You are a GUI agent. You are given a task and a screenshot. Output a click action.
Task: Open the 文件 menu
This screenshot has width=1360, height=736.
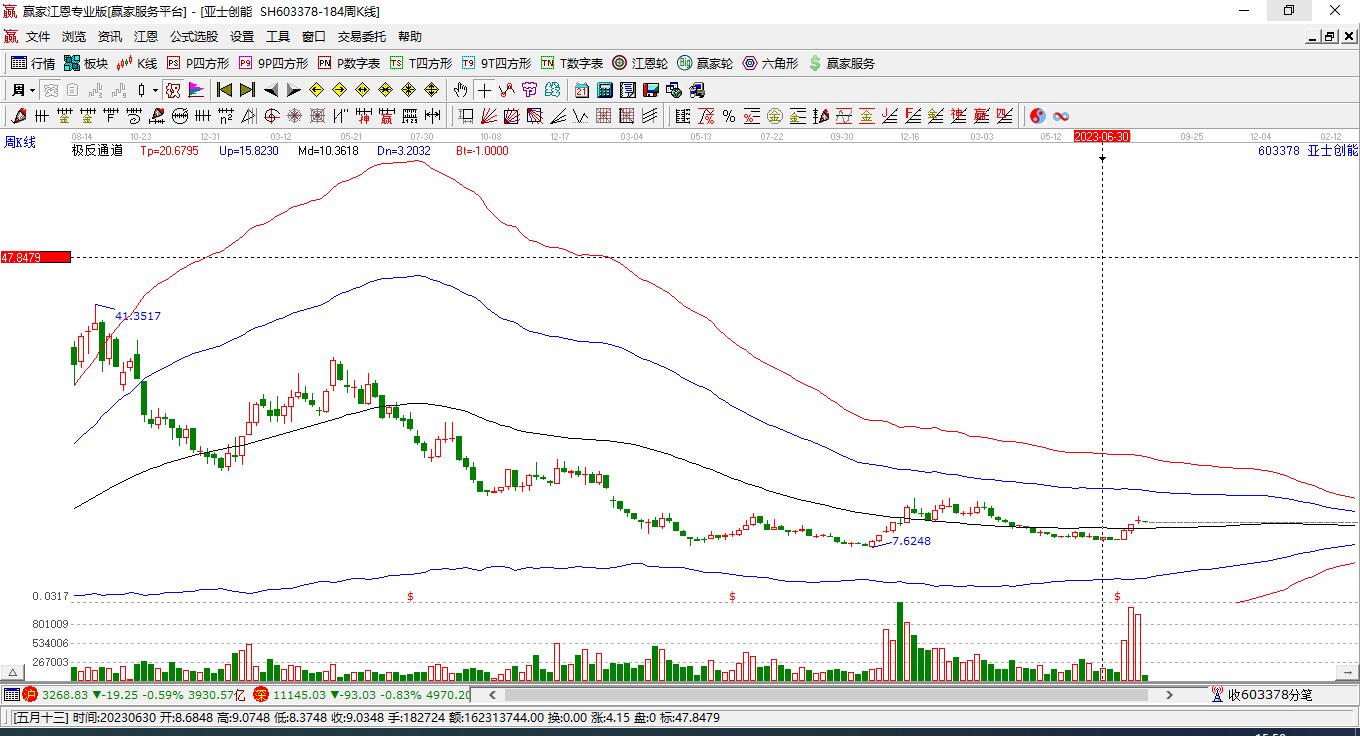38,37
